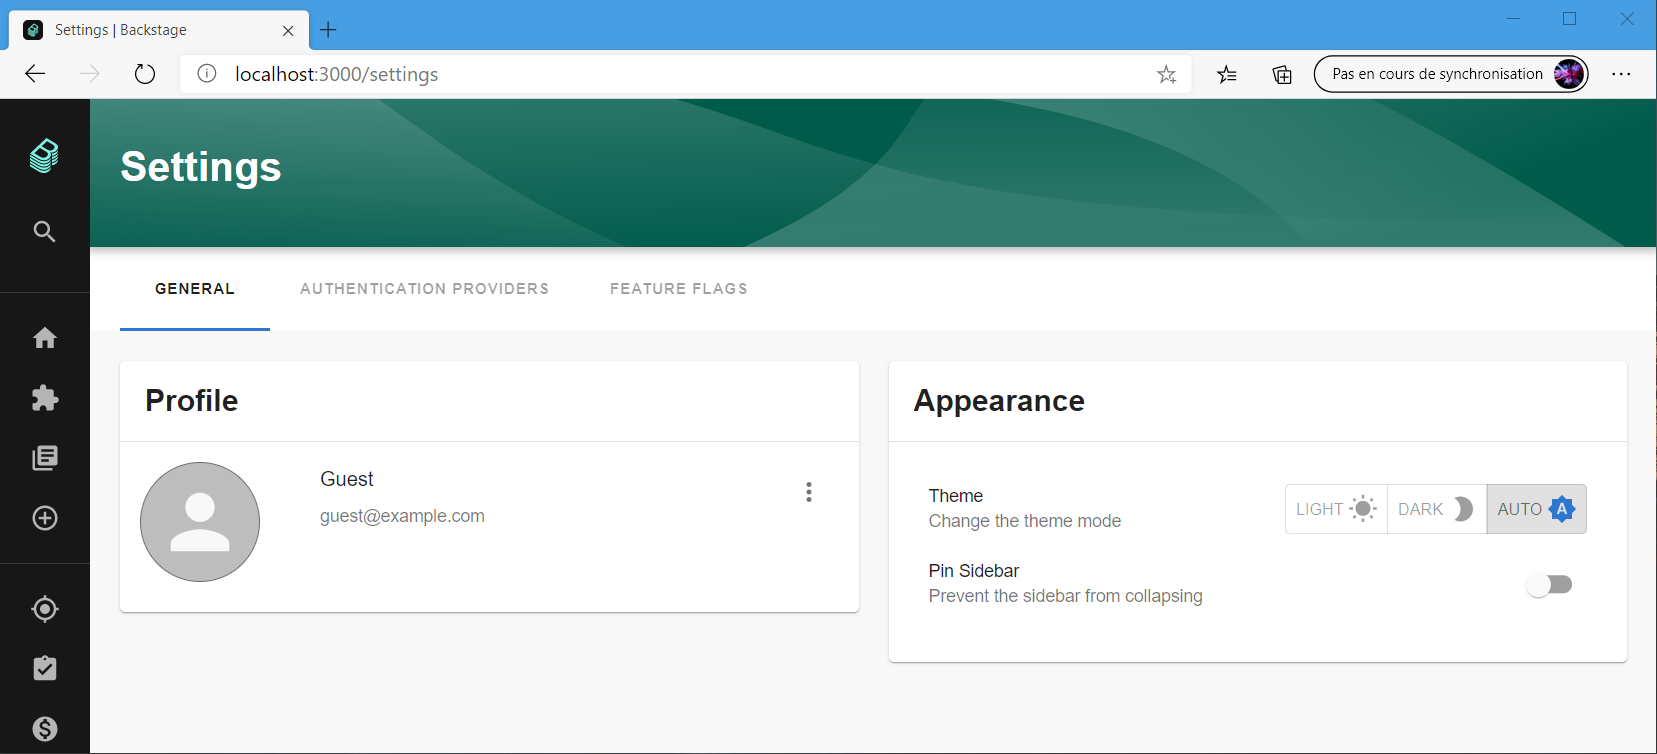1657x754 pixels.
Task: Switch to Authentication Providers tab
Action: click(424, 289)
